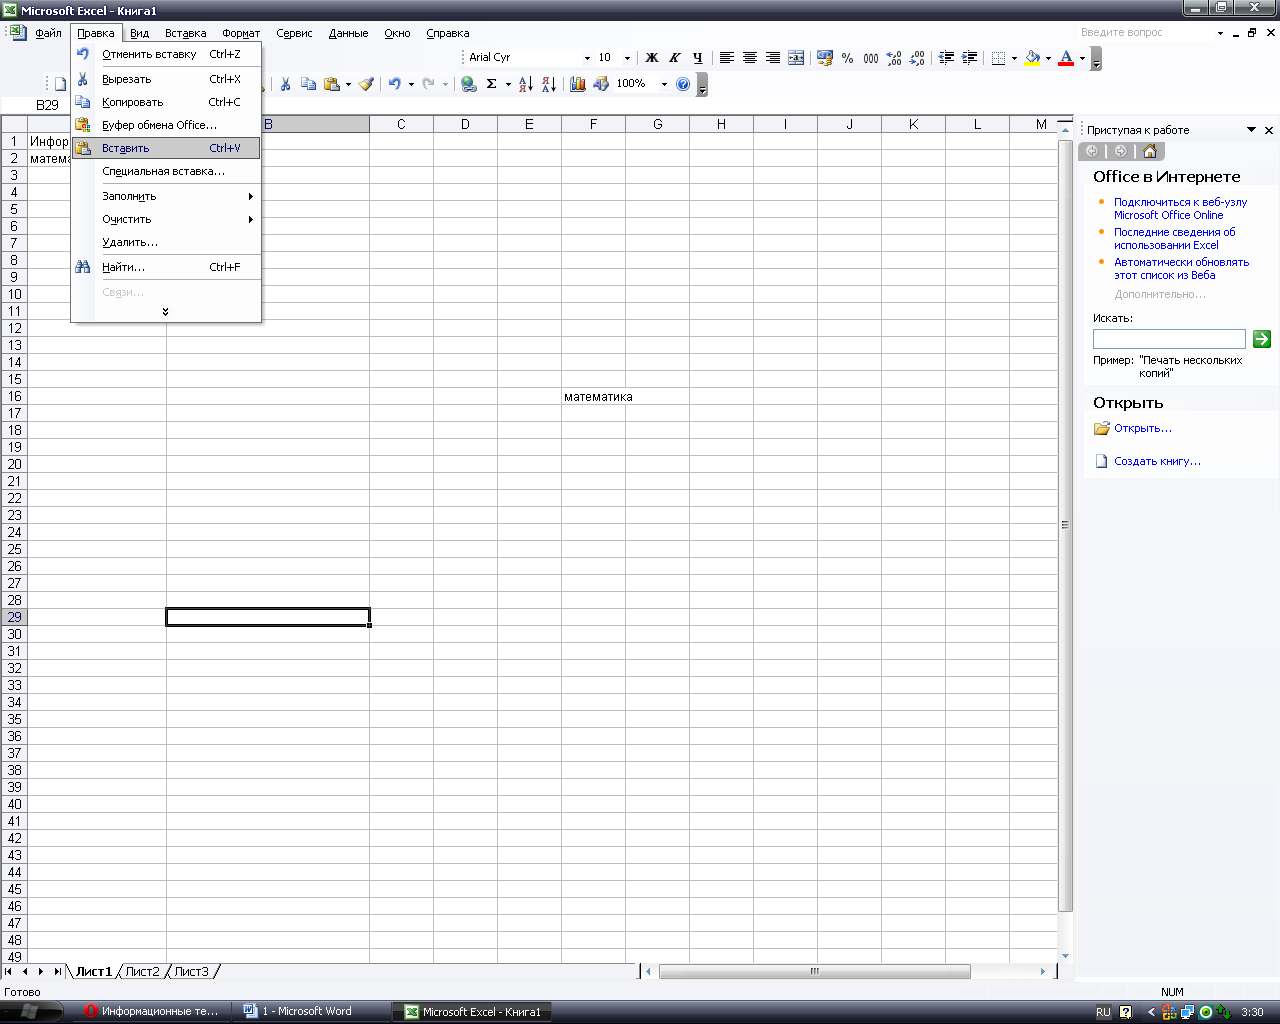1280x1024 pixels.
Task: Open the Arial Cyr font dropdown
Action: click(x=587, y=58)
